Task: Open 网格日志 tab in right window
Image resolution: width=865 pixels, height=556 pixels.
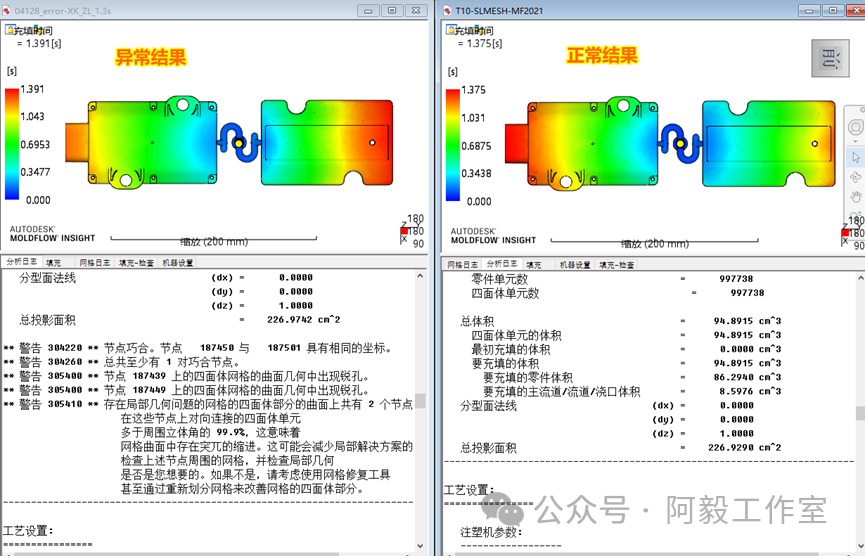Action: [462, 265]
